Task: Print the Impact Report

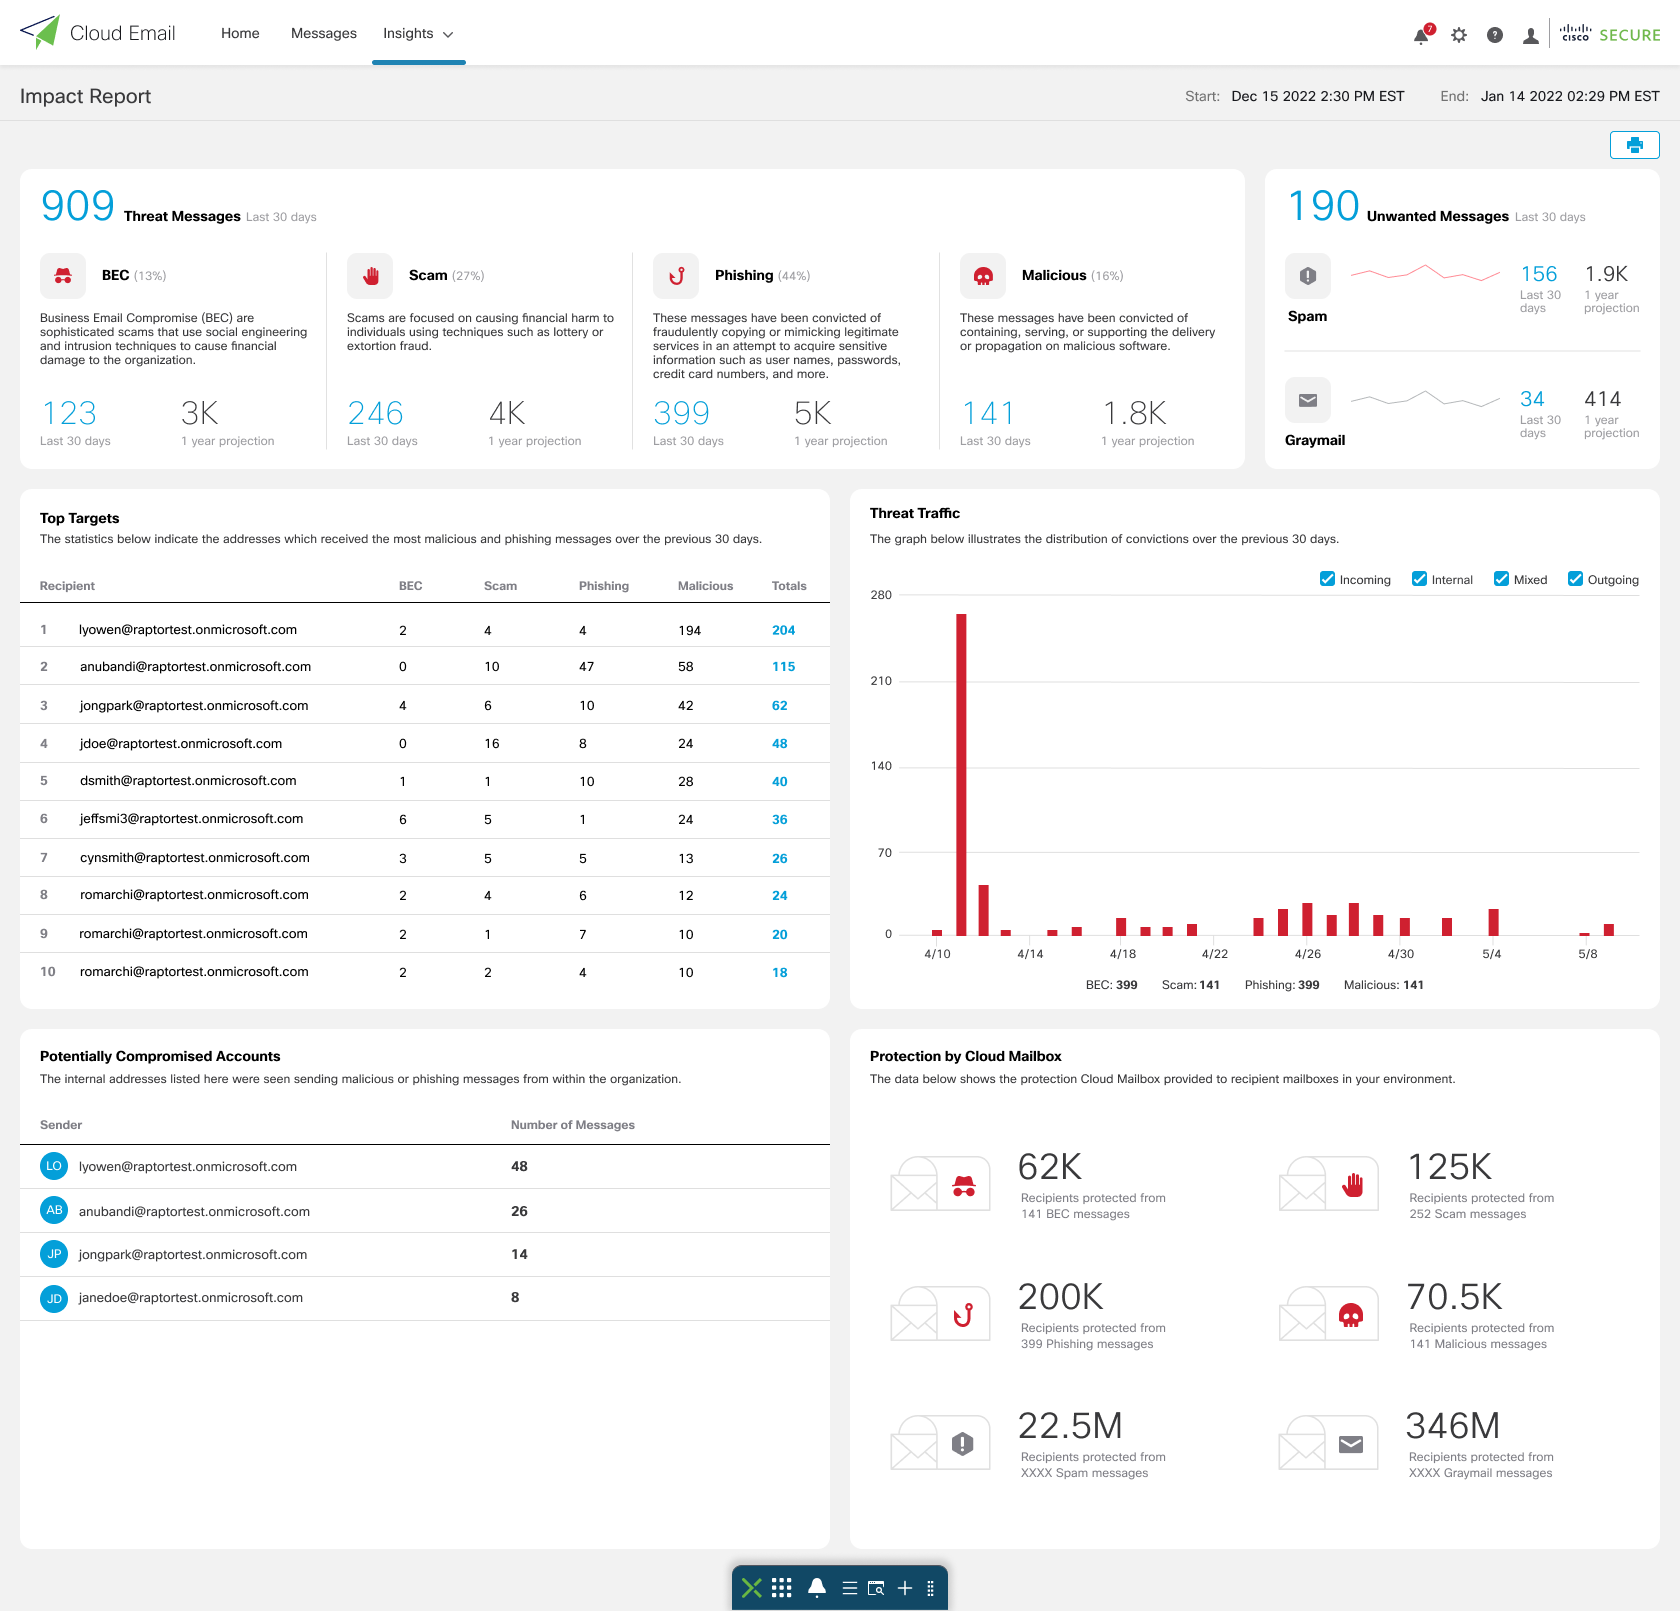Action: pos(1635,145)
